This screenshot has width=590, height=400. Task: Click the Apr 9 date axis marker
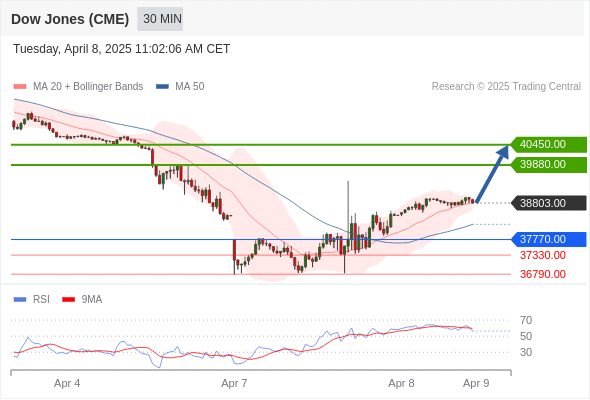(x=476, y=383)
